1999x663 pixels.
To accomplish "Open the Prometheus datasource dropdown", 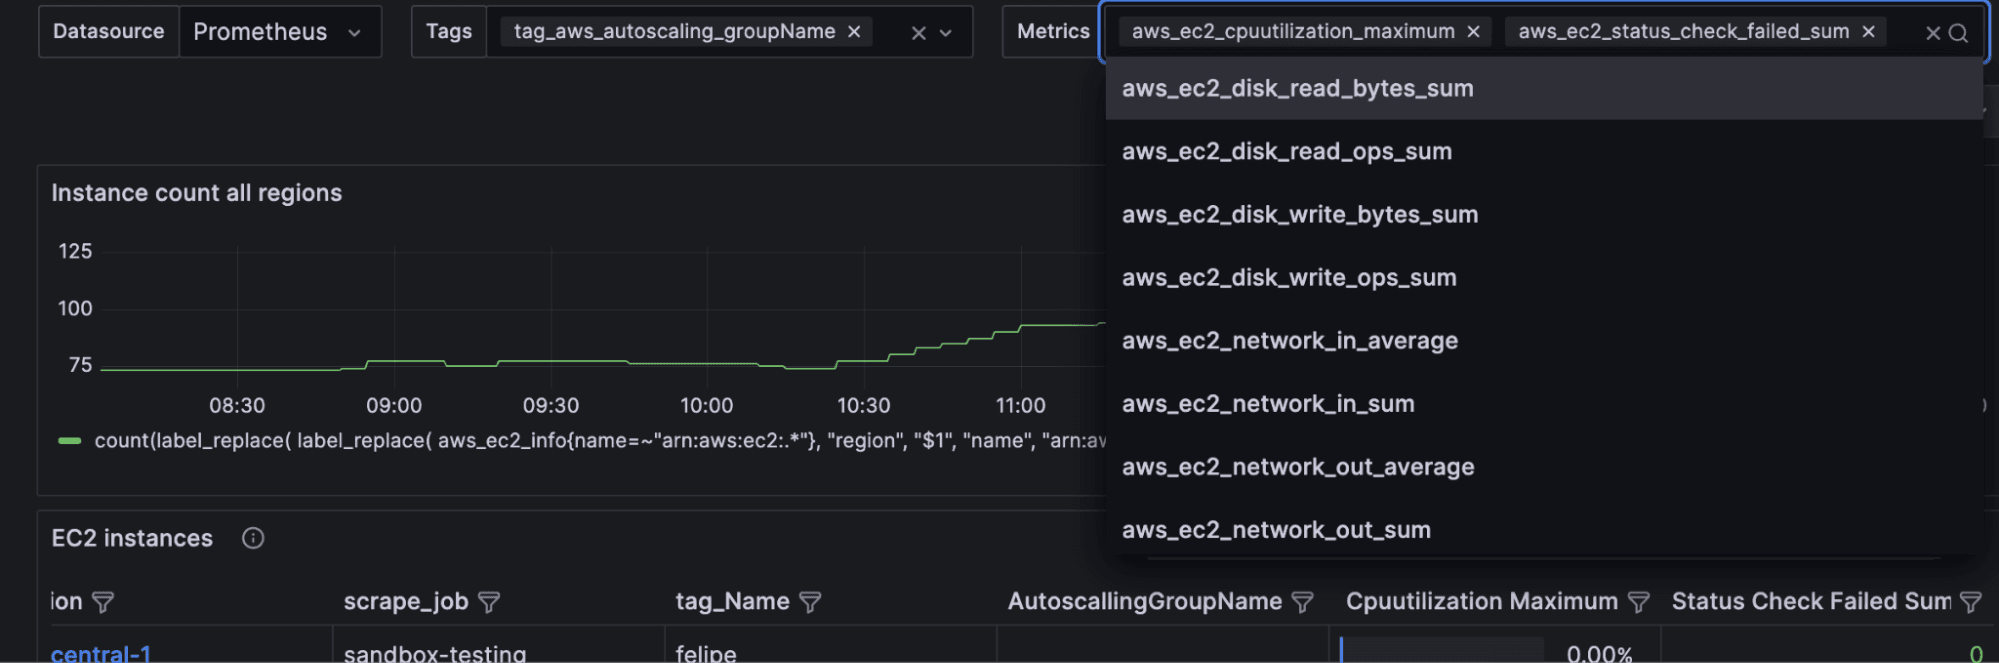I will (x=280, y=32).
